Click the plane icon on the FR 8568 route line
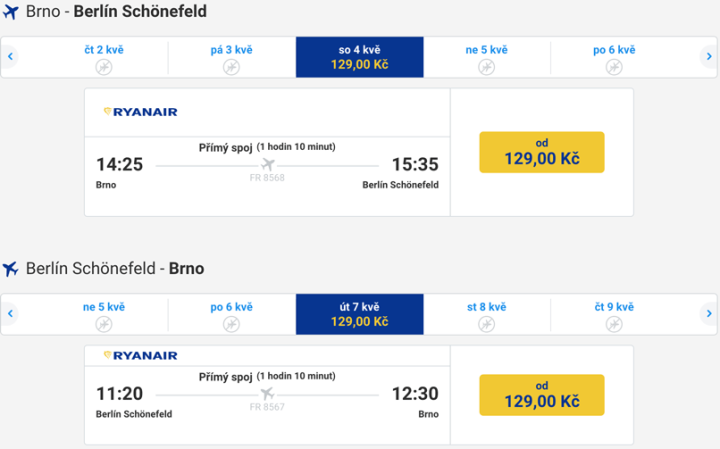The width and height of the screenshot is (720, 449). [x=267, y=164]
